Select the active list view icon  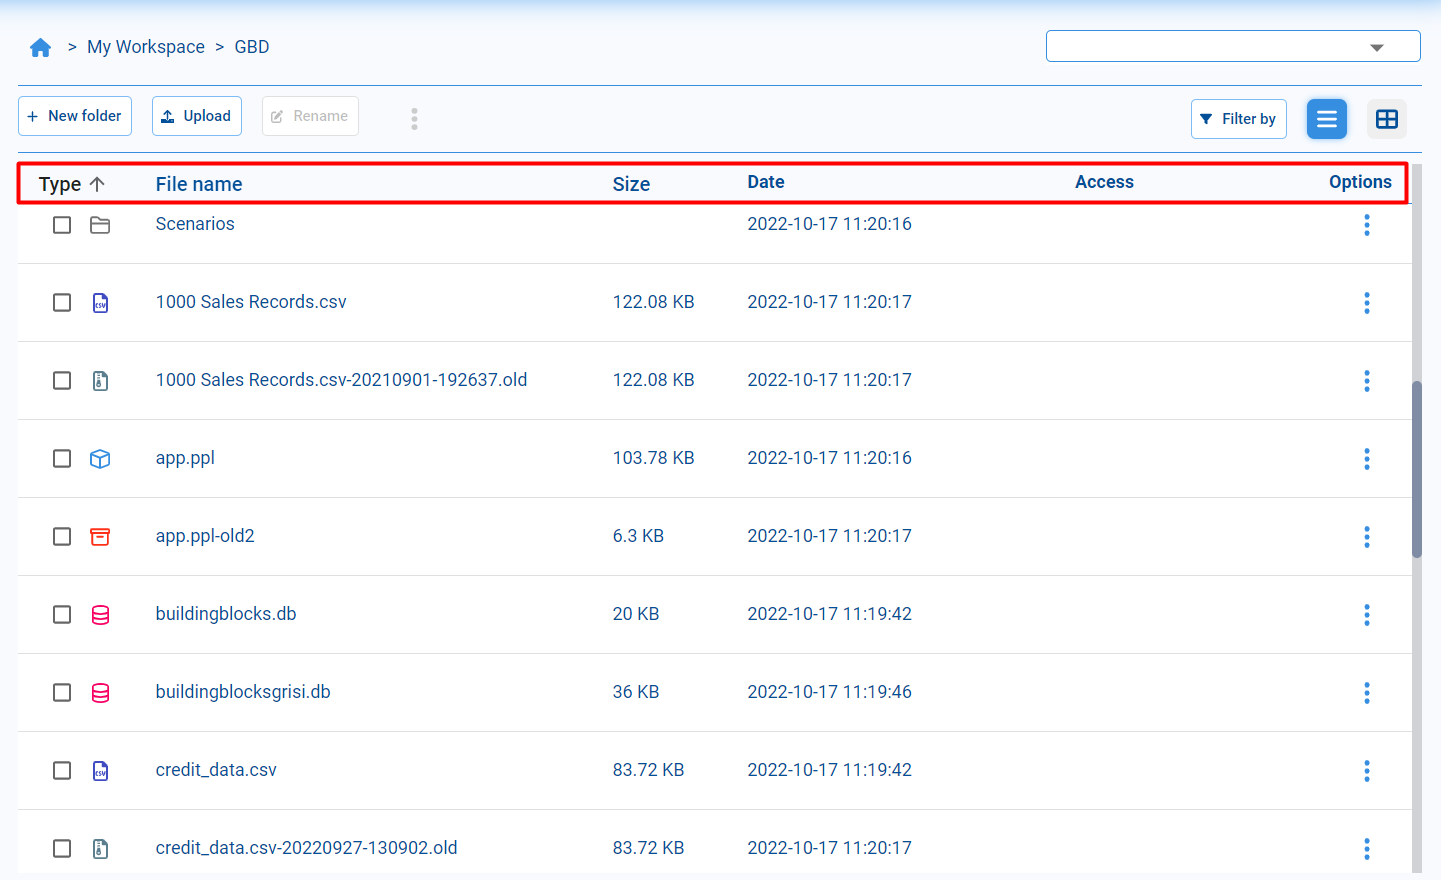pyautogui.click(x=1327, y=118)
